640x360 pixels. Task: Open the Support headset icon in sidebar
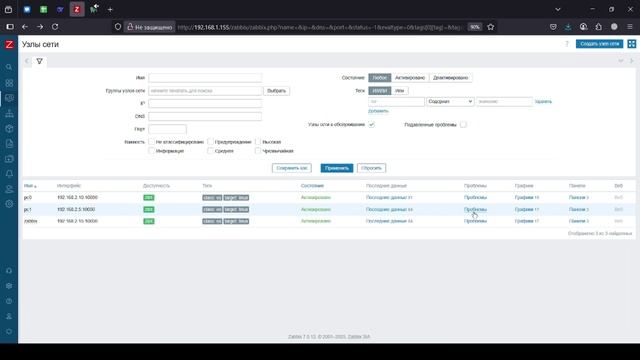click(x=9, y=271)
